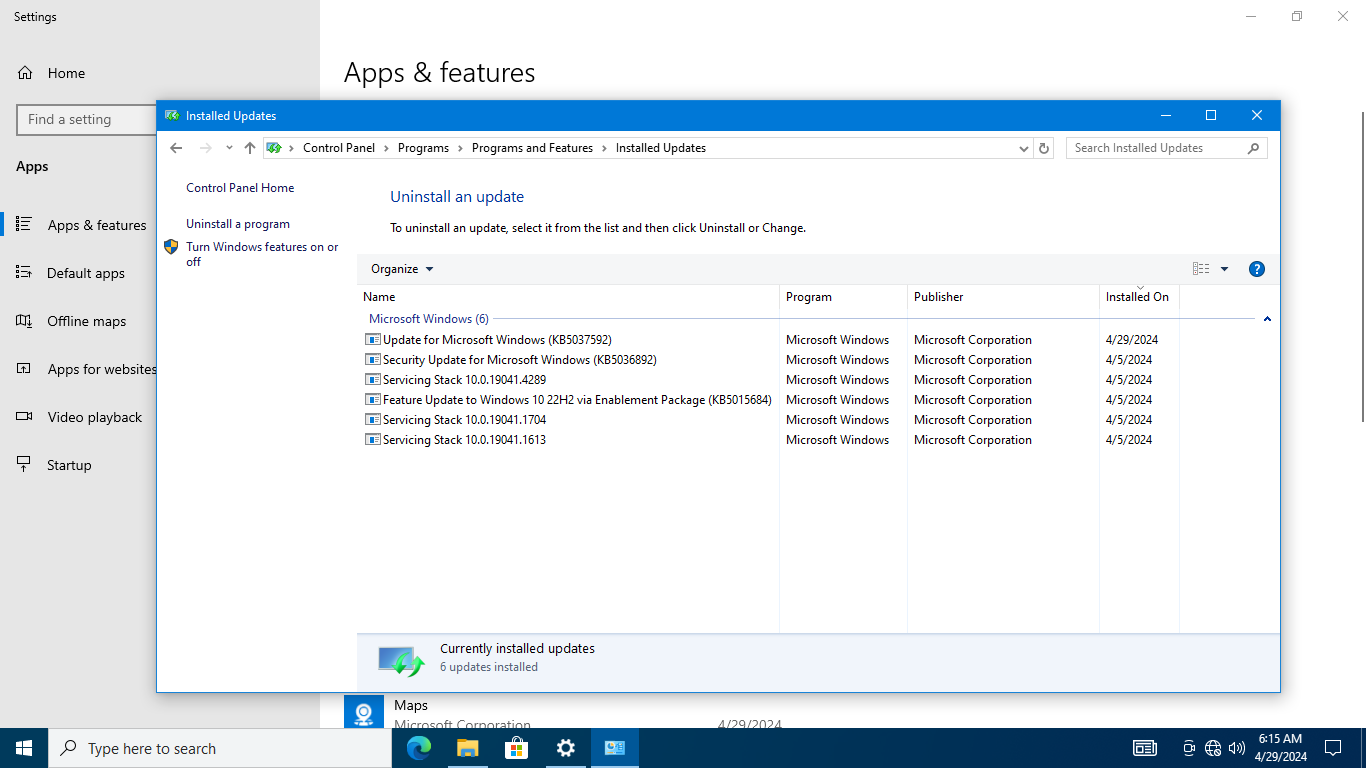Click the search magnifier in Installed Updates
The image size is (1366, 768).
point(1253,148)
